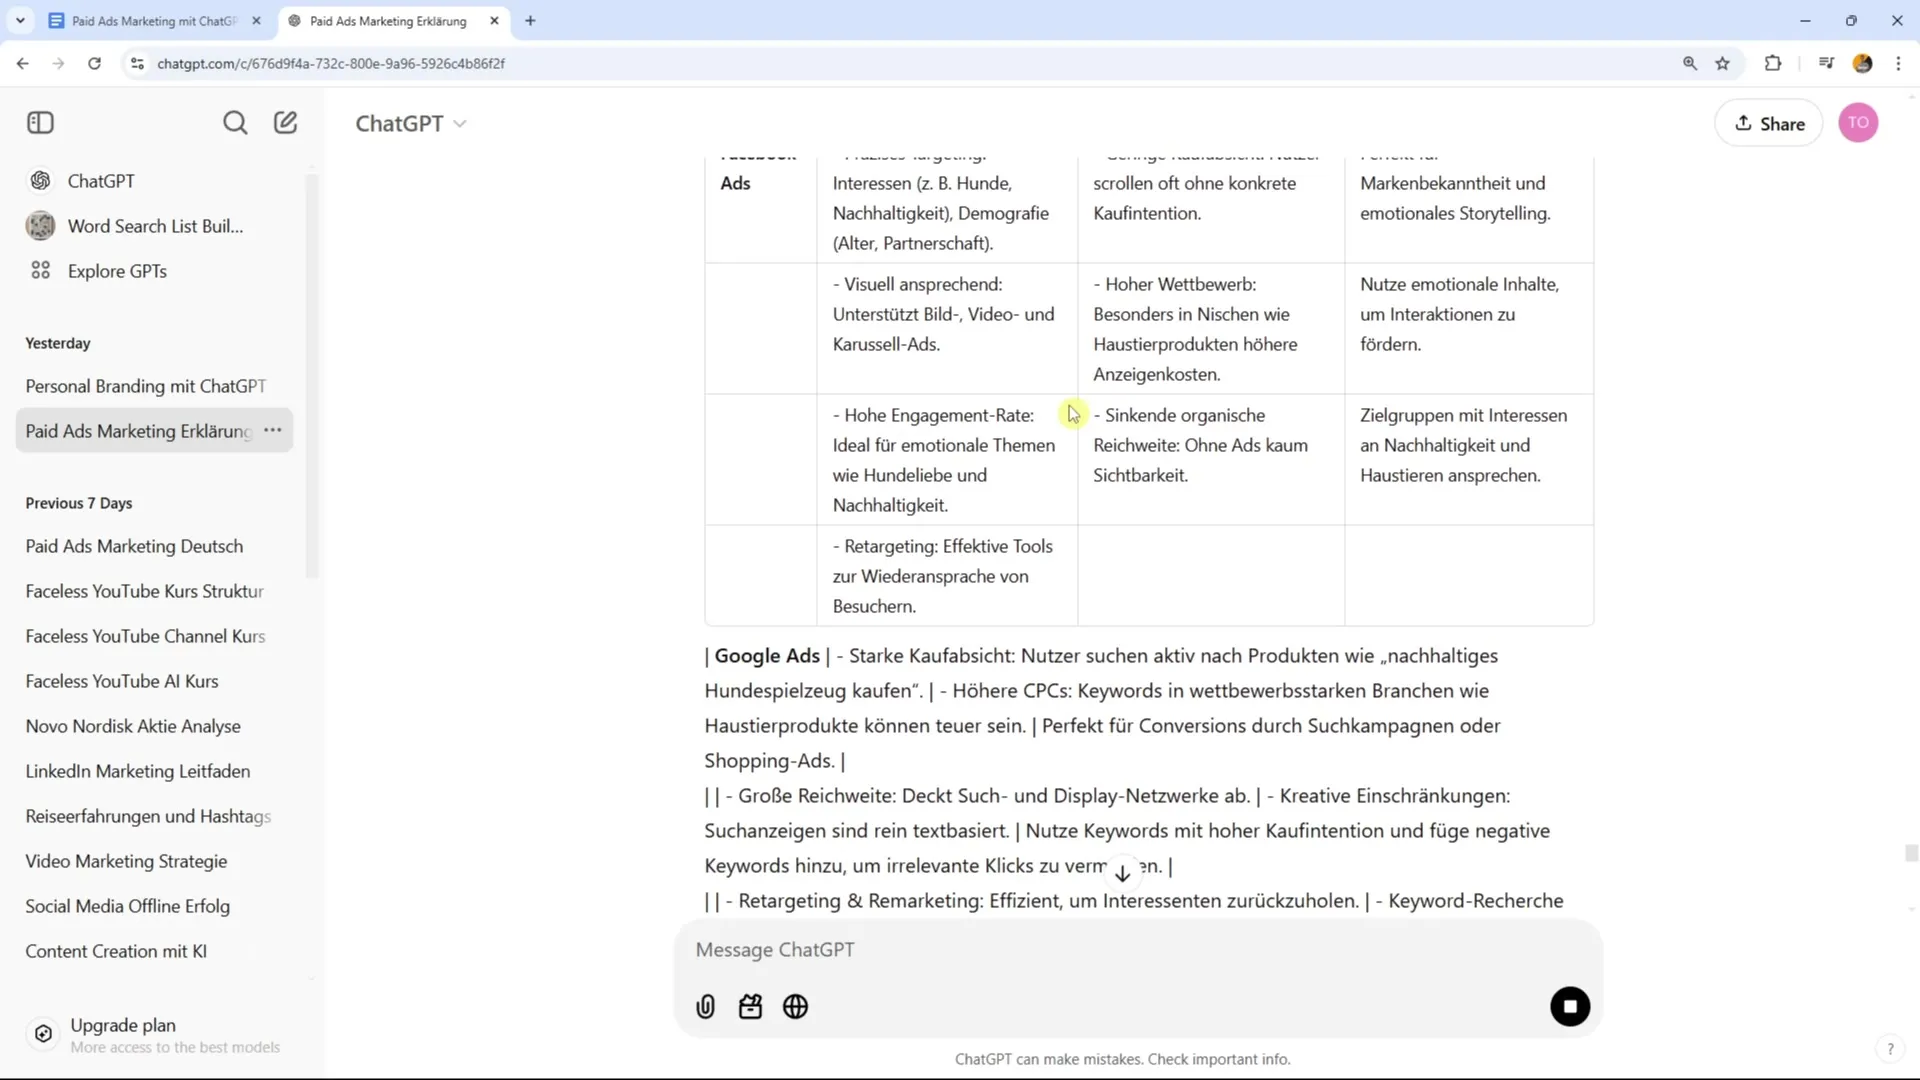1920x1080 pixels.
Task: Open browser zoom magnifier icon
Action: 1690,63
